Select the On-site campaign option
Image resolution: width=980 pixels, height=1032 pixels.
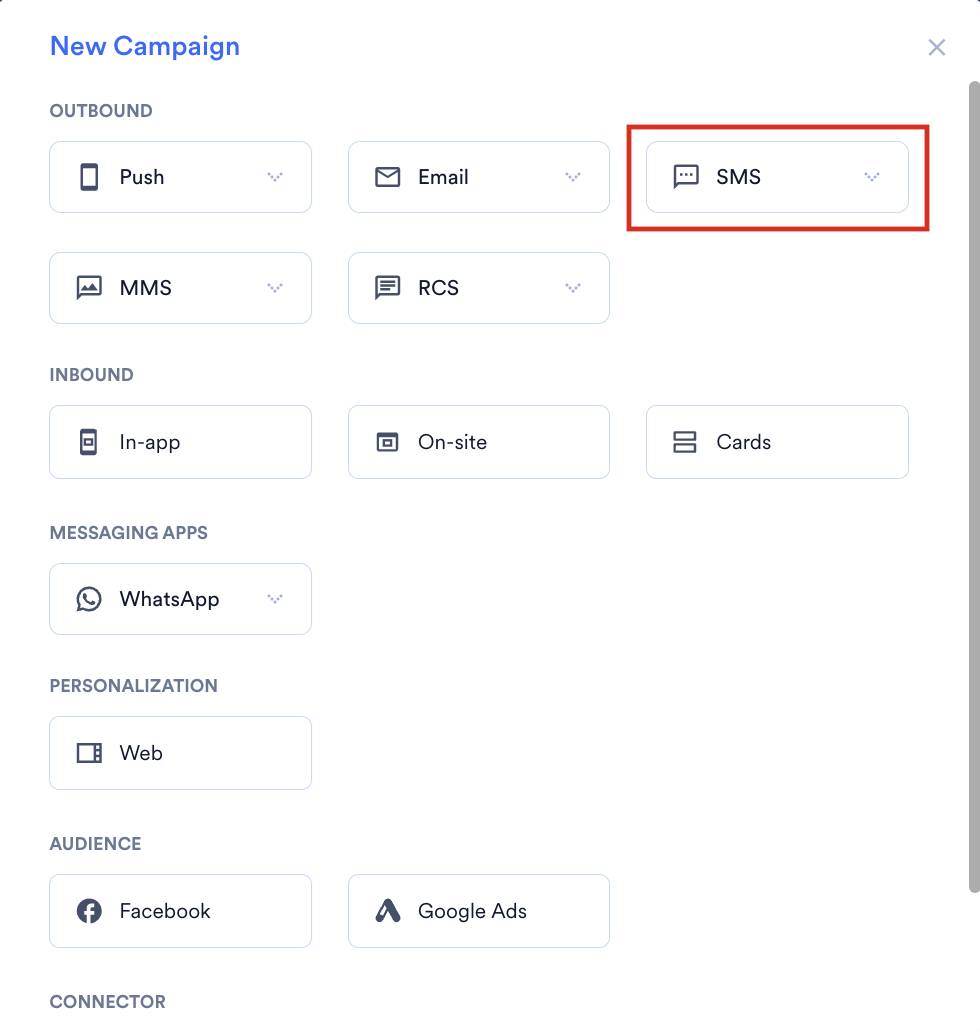[x=478, y=442]
